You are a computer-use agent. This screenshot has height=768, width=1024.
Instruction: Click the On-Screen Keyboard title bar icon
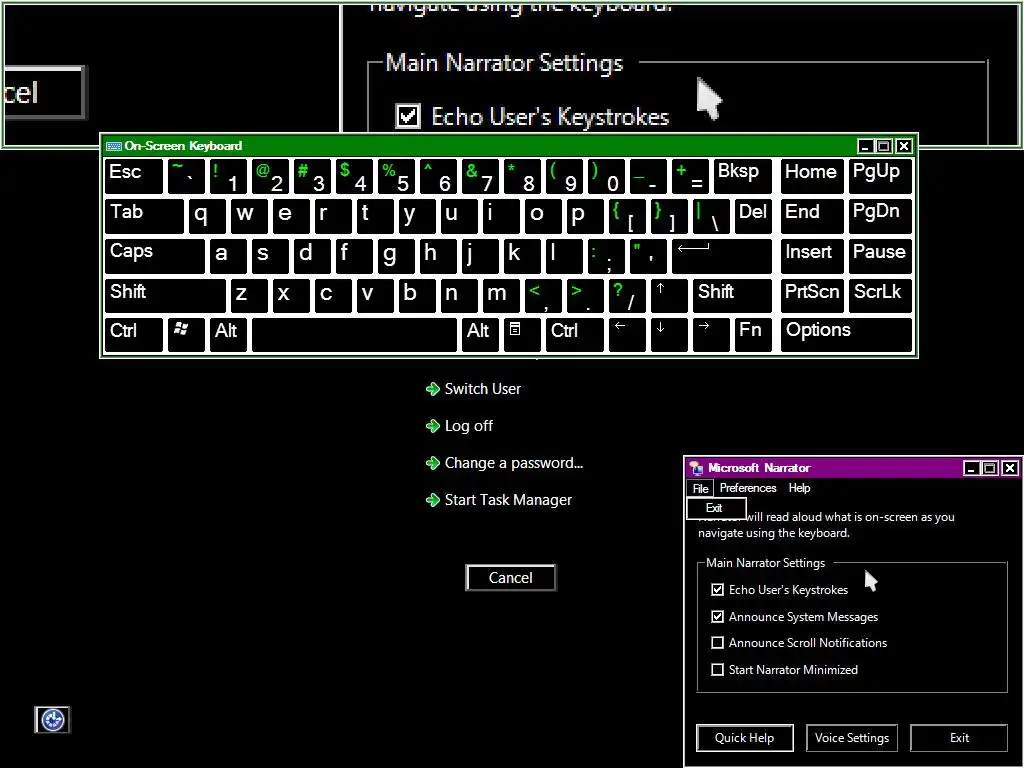114,146
